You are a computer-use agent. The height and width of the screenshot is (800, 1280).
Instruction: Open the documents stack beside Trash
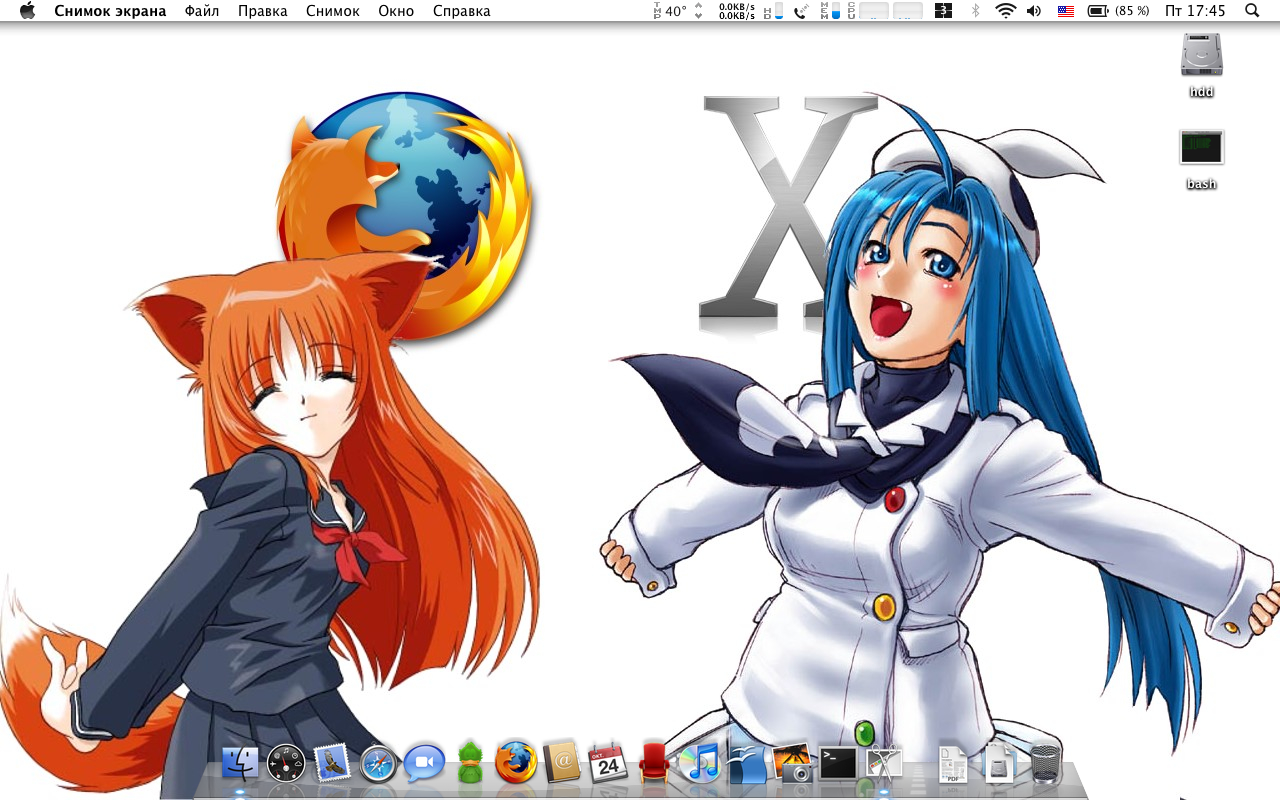pyautogui.click(x=999, y=764)
